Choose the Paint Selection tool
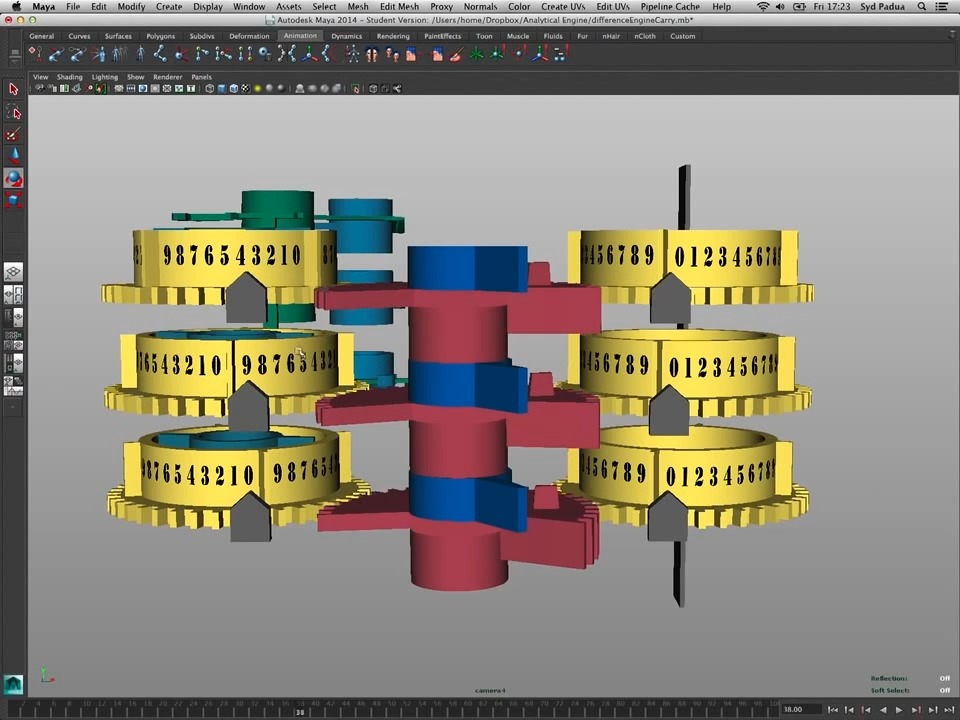Viewport: 960px width, 720px height. coord(13,134)
